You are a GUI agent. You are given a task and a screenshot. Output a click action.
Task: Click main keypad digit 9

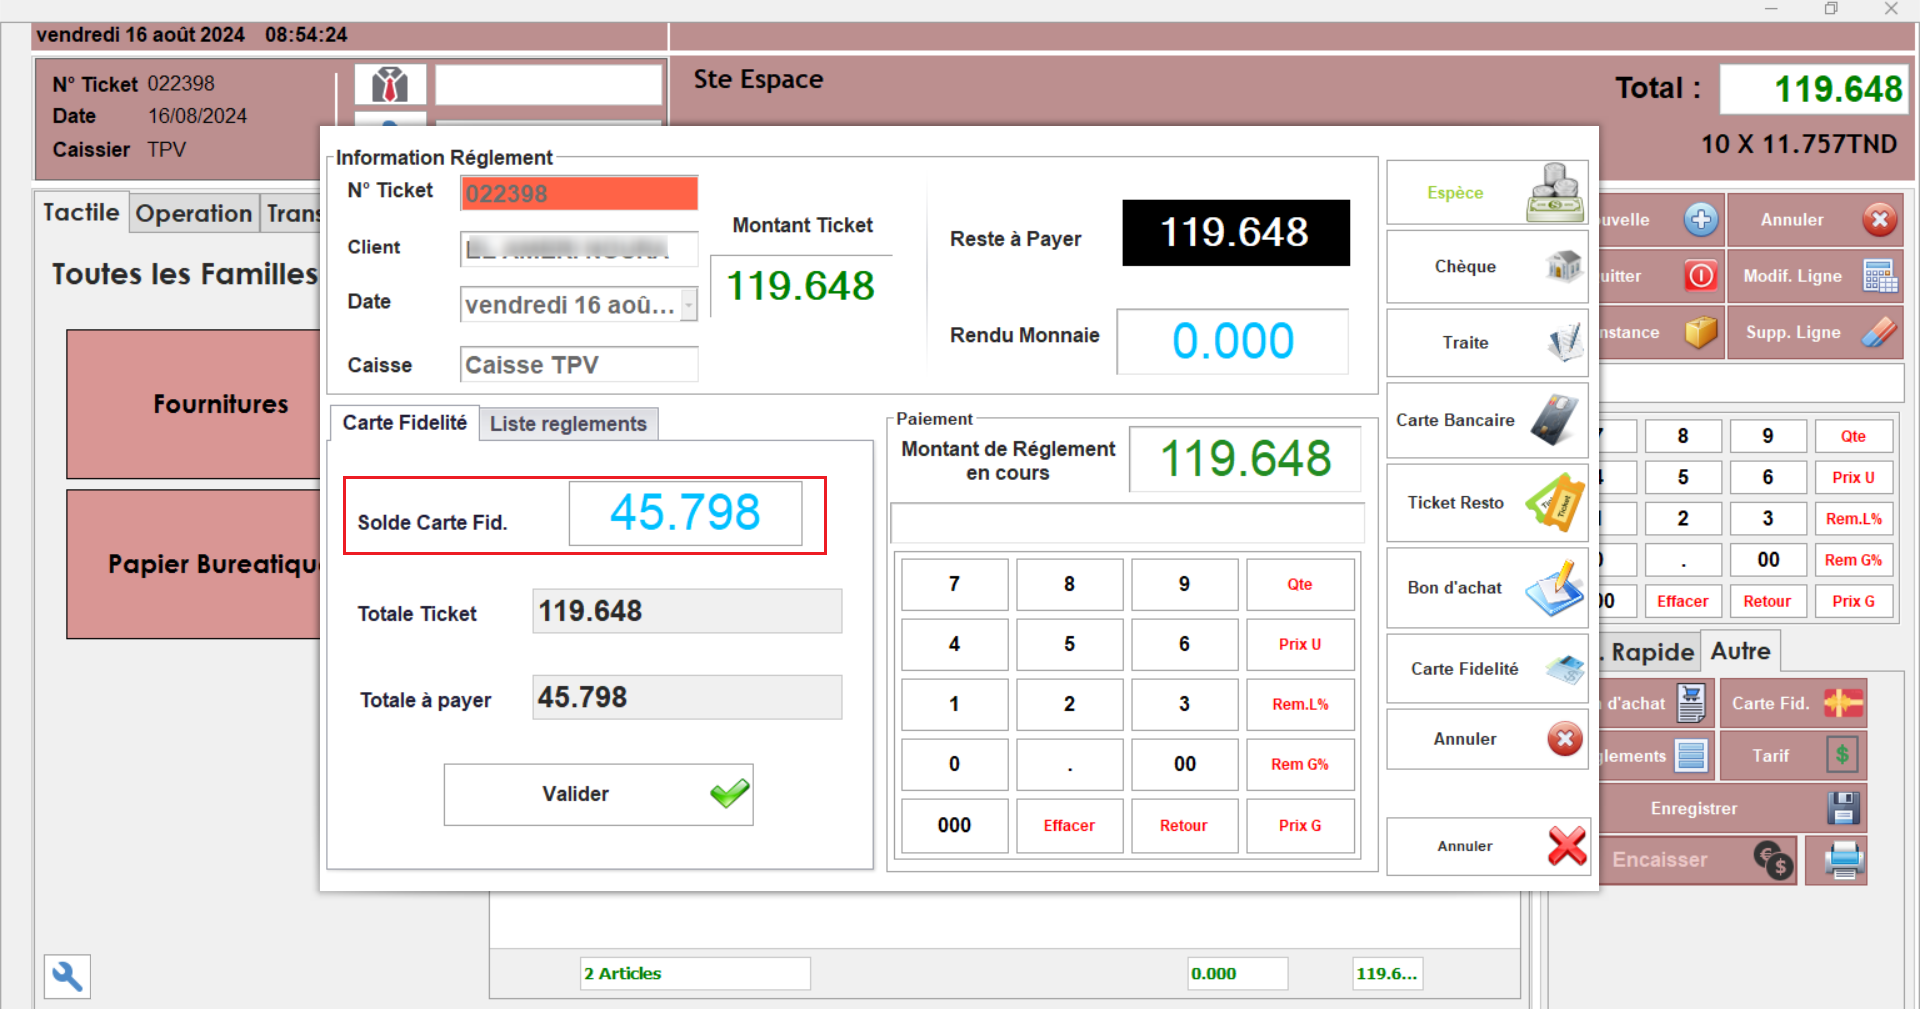(x=1768, y=436)
